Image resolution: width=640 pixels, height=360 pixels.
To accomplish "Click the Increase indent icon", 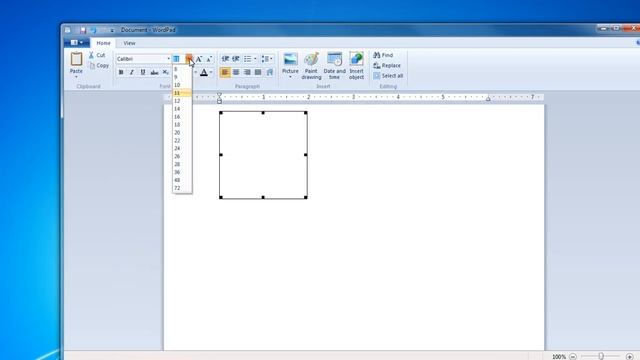I will pos(236,59).
